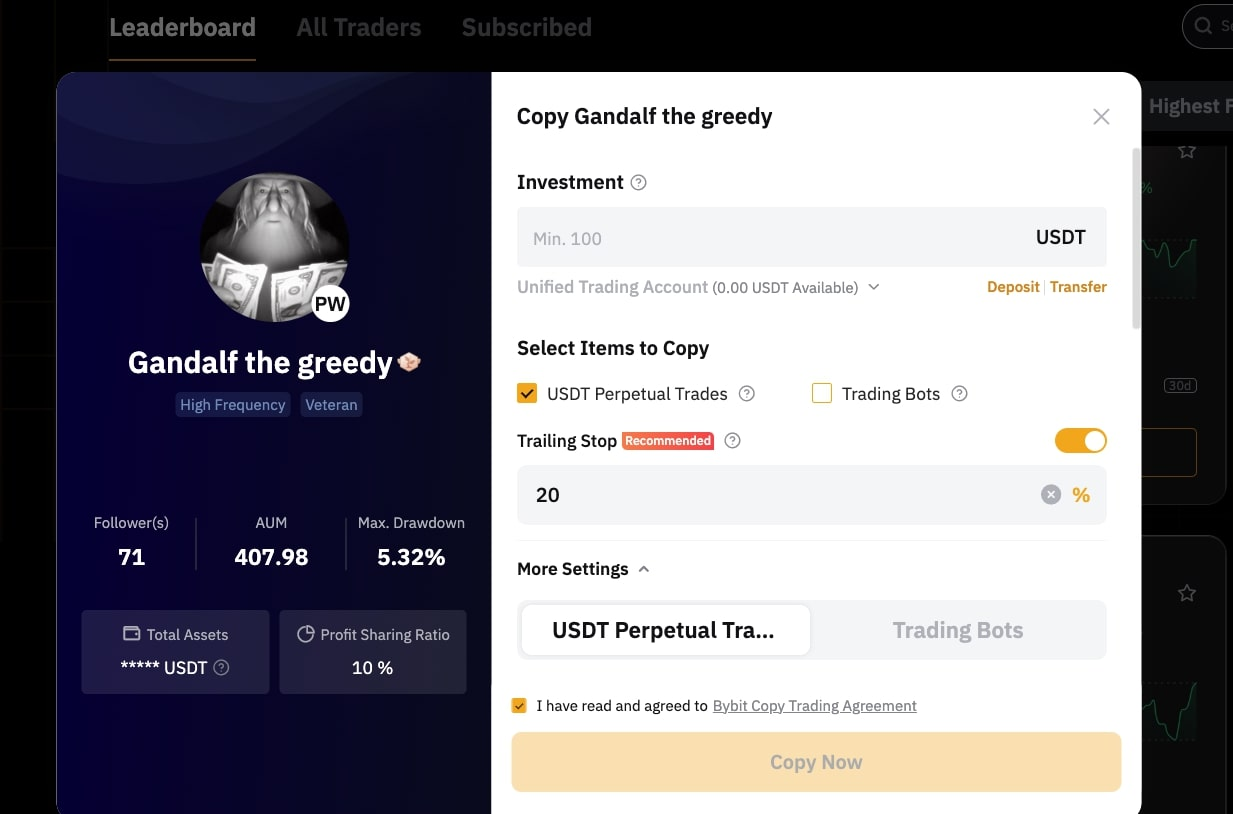
Task: Open the Subscribed tab
Action: (526, 27)
